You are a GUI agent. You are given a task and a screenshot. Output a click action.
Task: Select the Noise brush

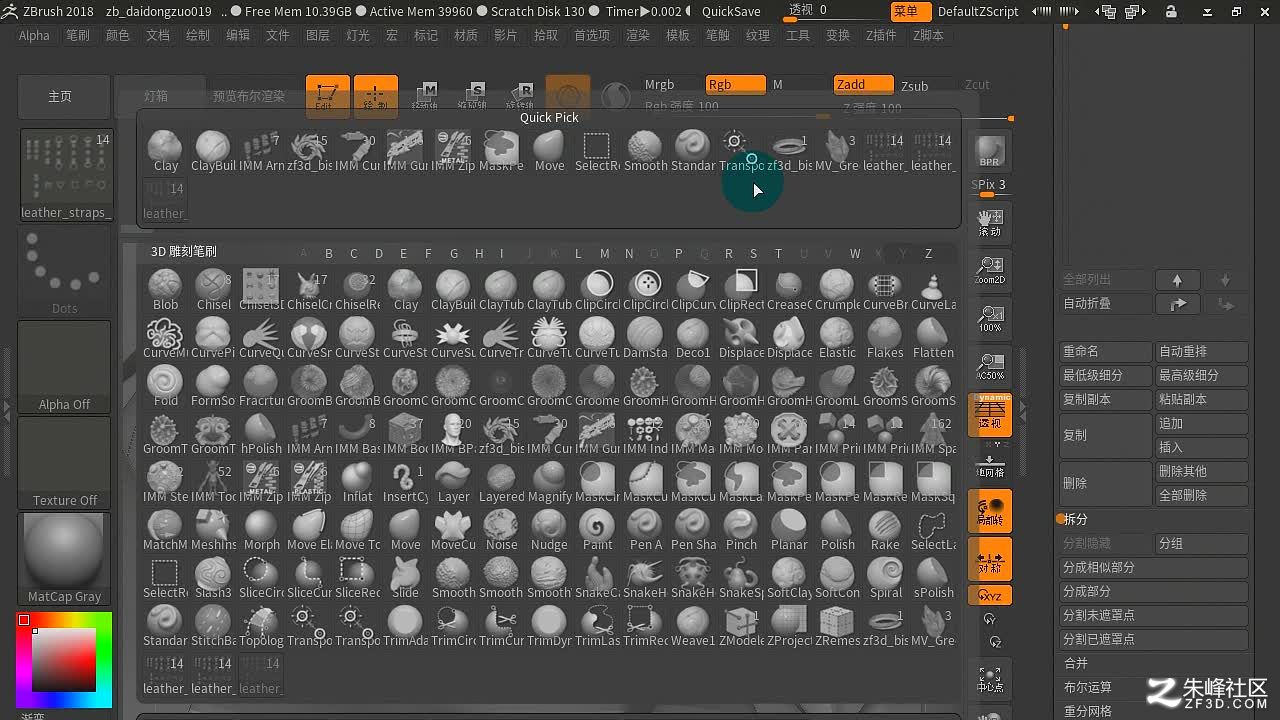(501, 530)
